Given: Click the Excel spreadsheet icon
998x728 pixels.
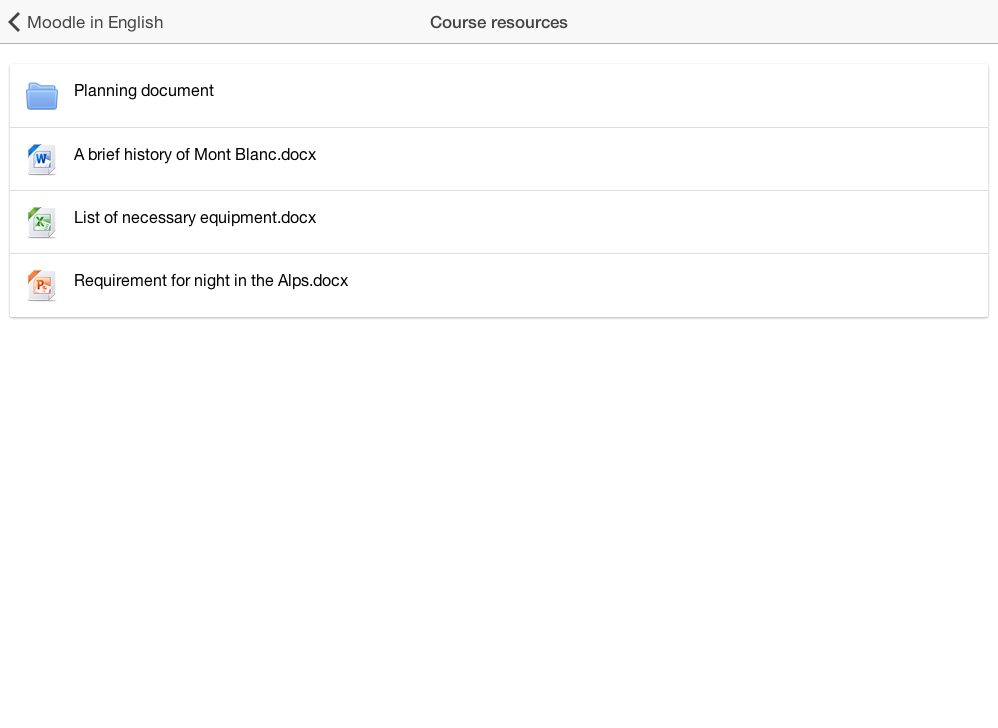Looking at the screenshot, I should (x=42, y=222).
